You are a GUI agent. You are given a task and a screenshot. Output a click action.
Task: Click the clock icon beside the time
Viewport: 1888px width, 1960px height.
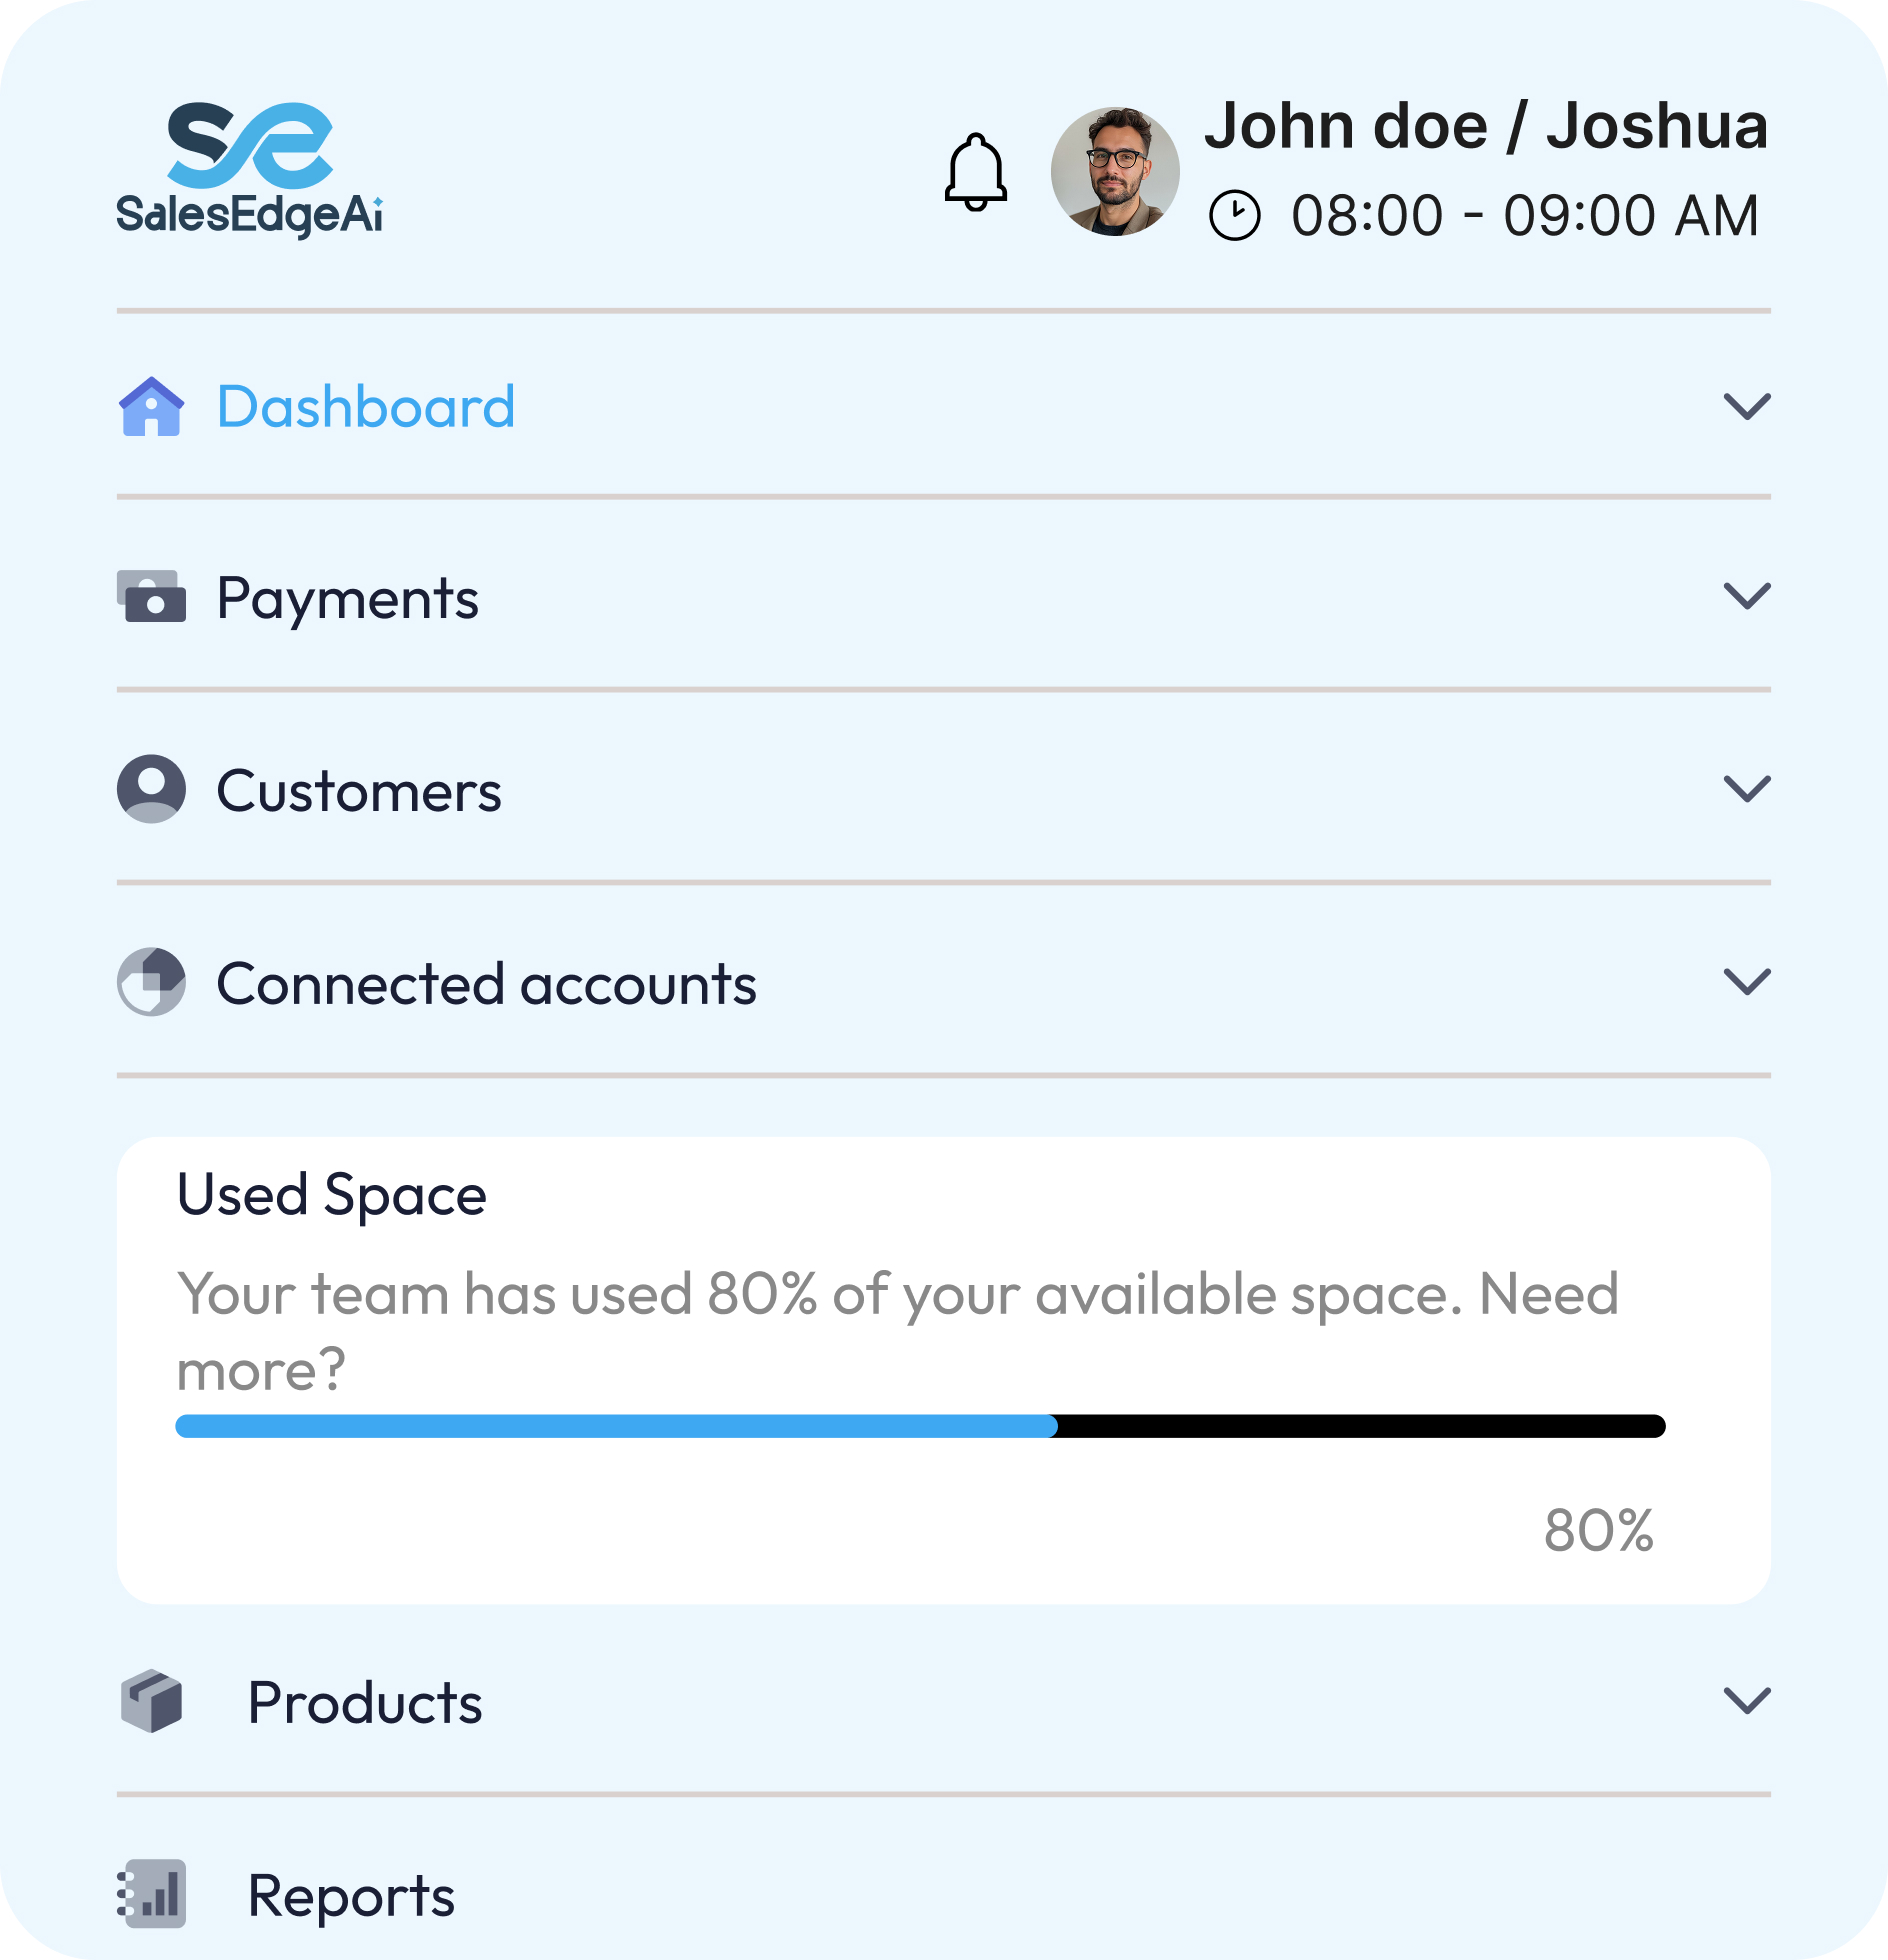[1235, 215]
